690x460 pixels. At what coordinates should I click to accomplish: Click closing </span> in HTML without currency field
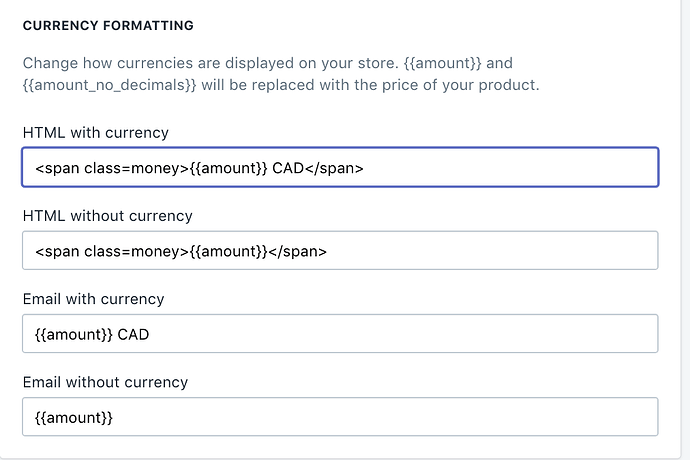click(297, 251)
